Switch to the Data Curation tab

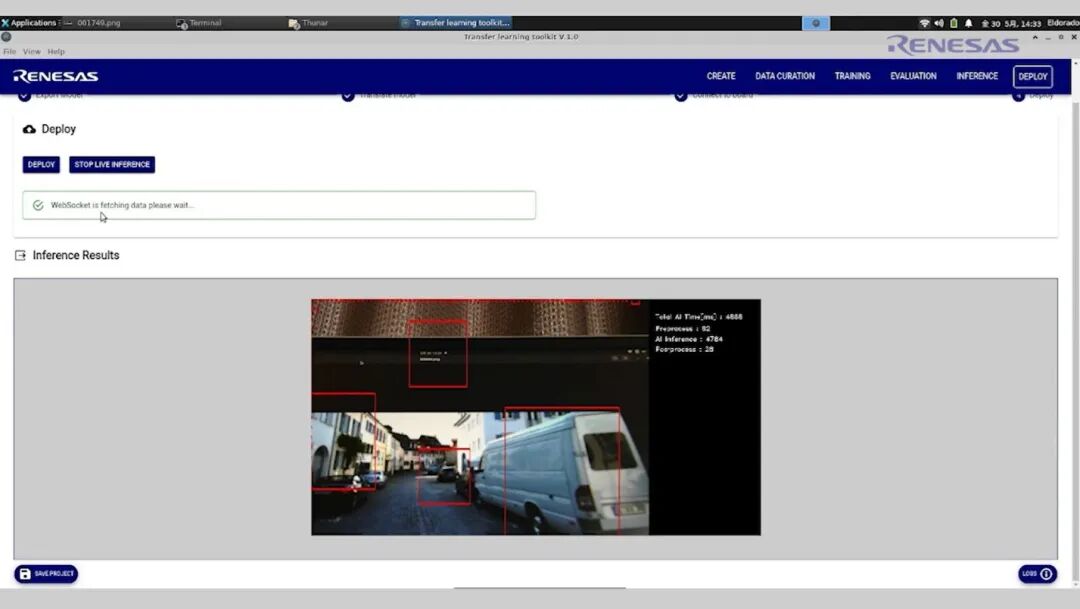click(x=785, y=76)
